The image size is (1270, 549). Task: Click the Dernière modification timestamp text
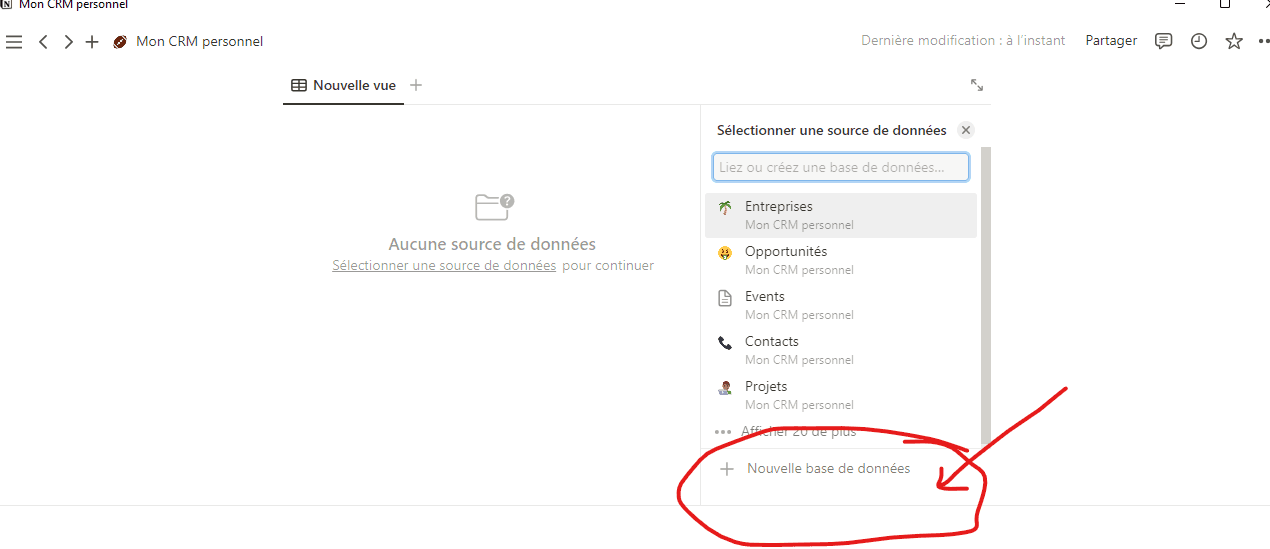pos(963,41)
